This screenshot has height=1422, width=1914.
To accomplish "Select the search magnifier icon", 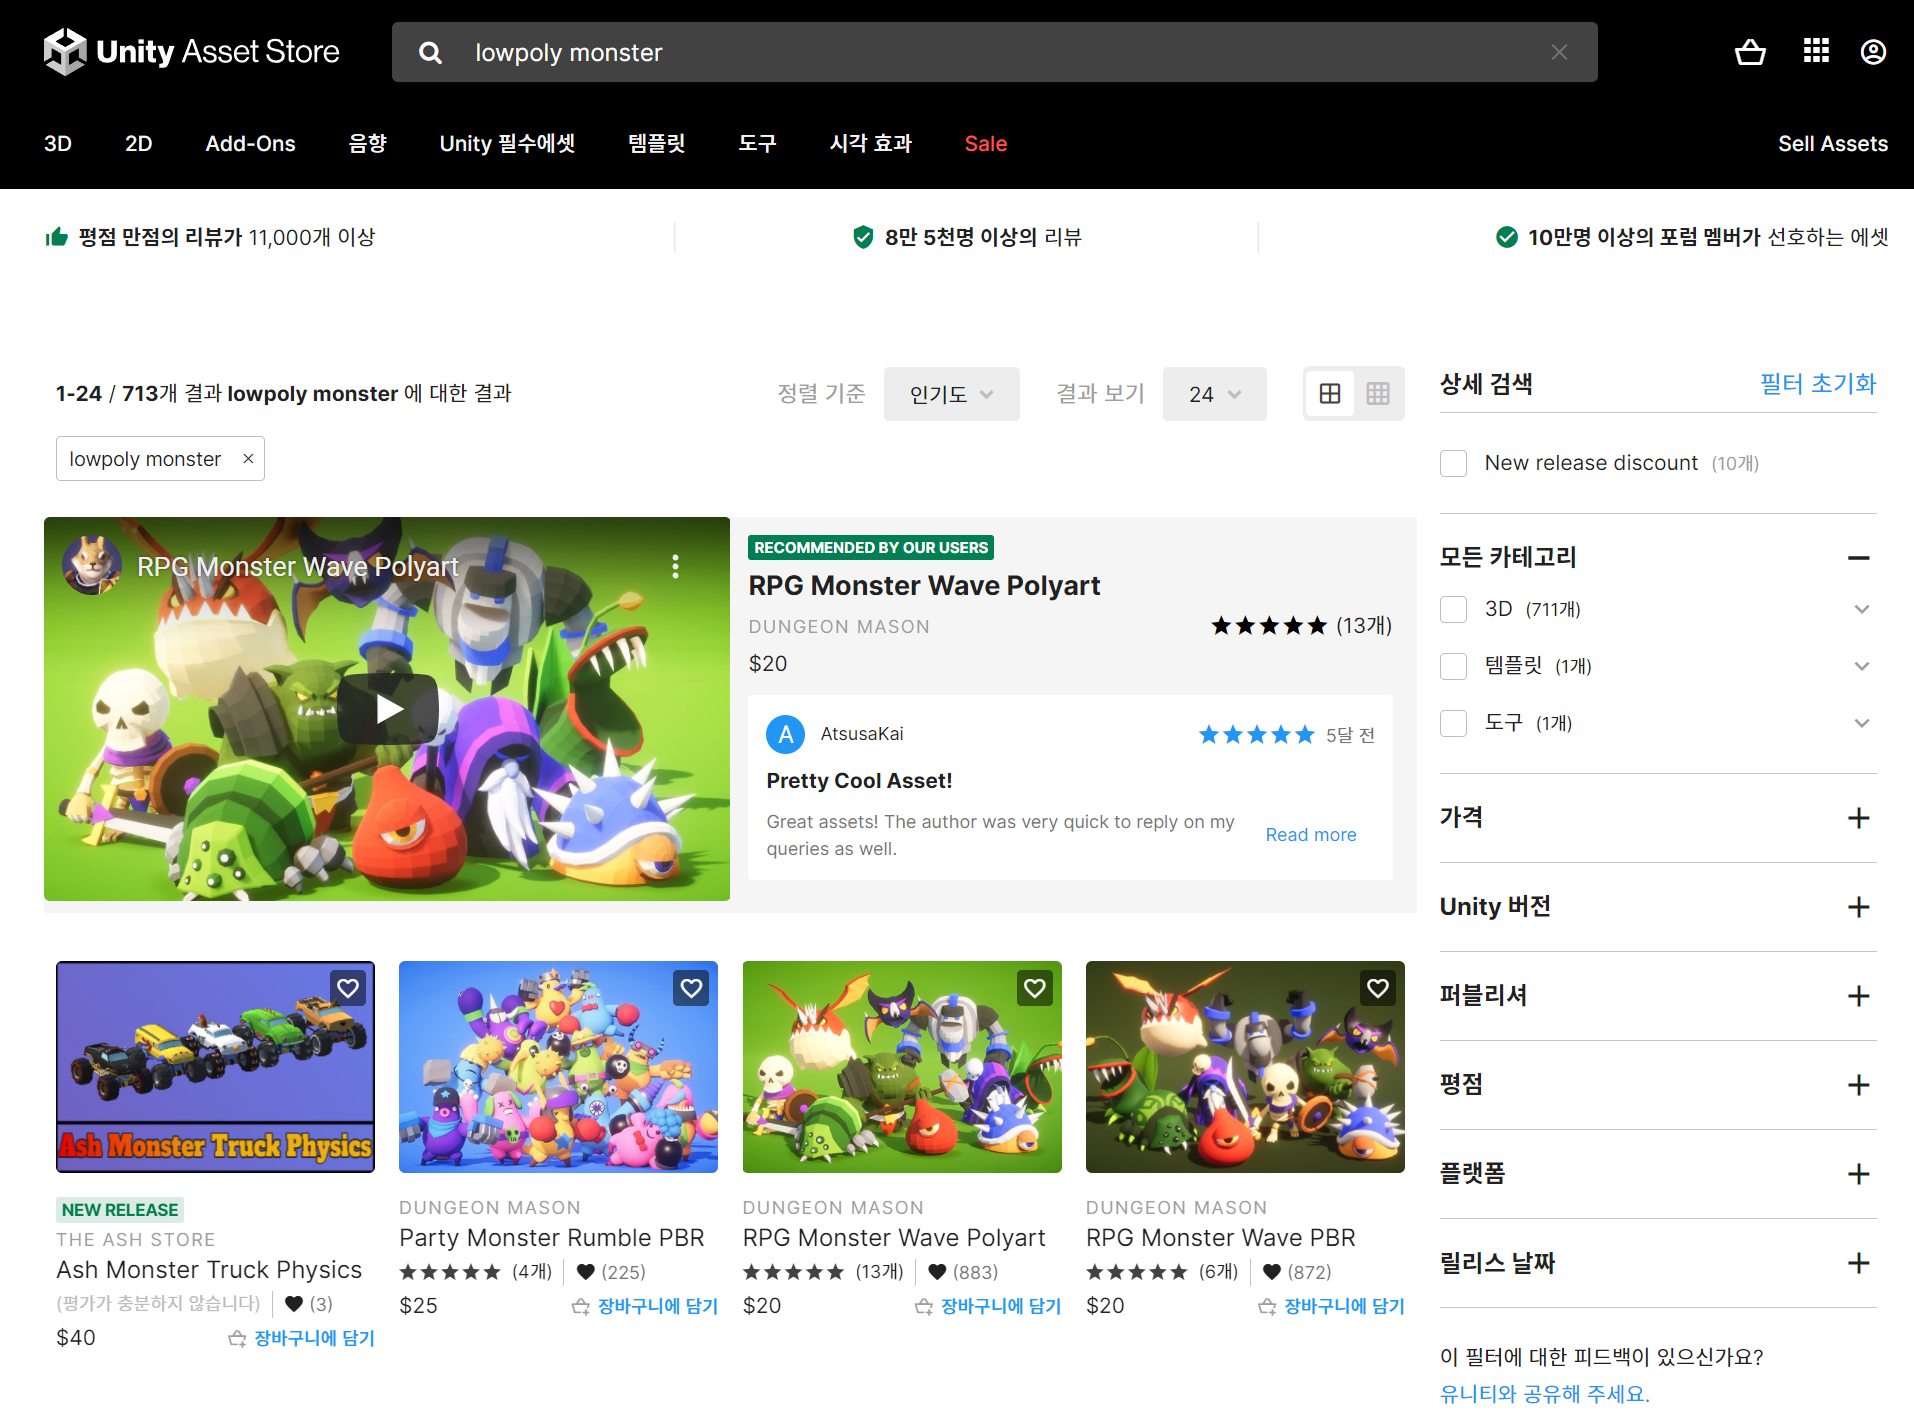I will tap(430, 52).
